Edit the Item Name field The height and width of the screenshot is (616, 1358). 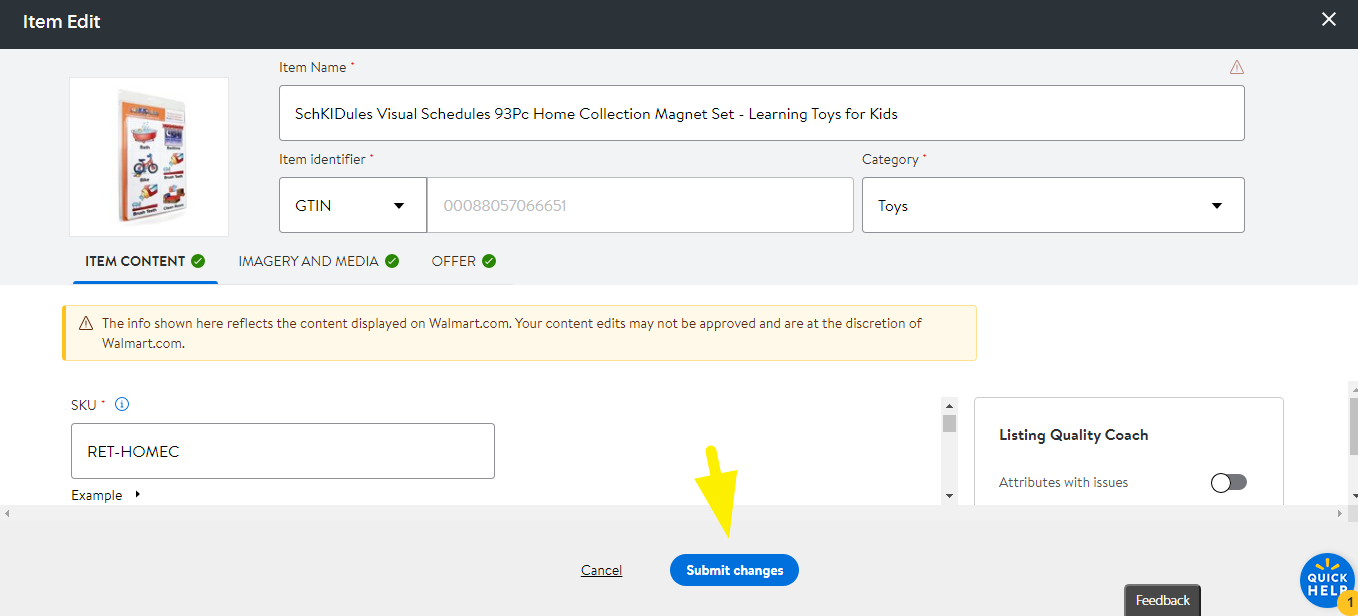pos(761,113)
